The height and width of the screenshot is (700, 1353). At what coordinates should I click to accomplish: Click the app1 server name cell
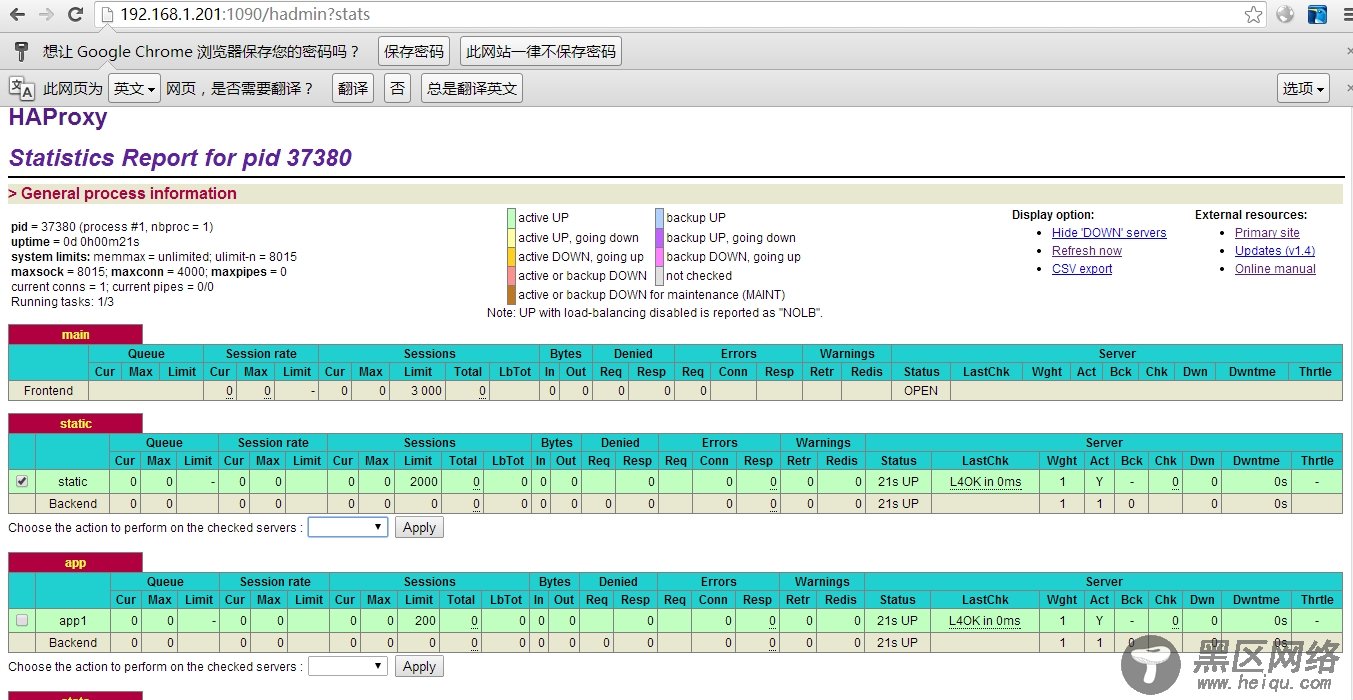point(73,621)
